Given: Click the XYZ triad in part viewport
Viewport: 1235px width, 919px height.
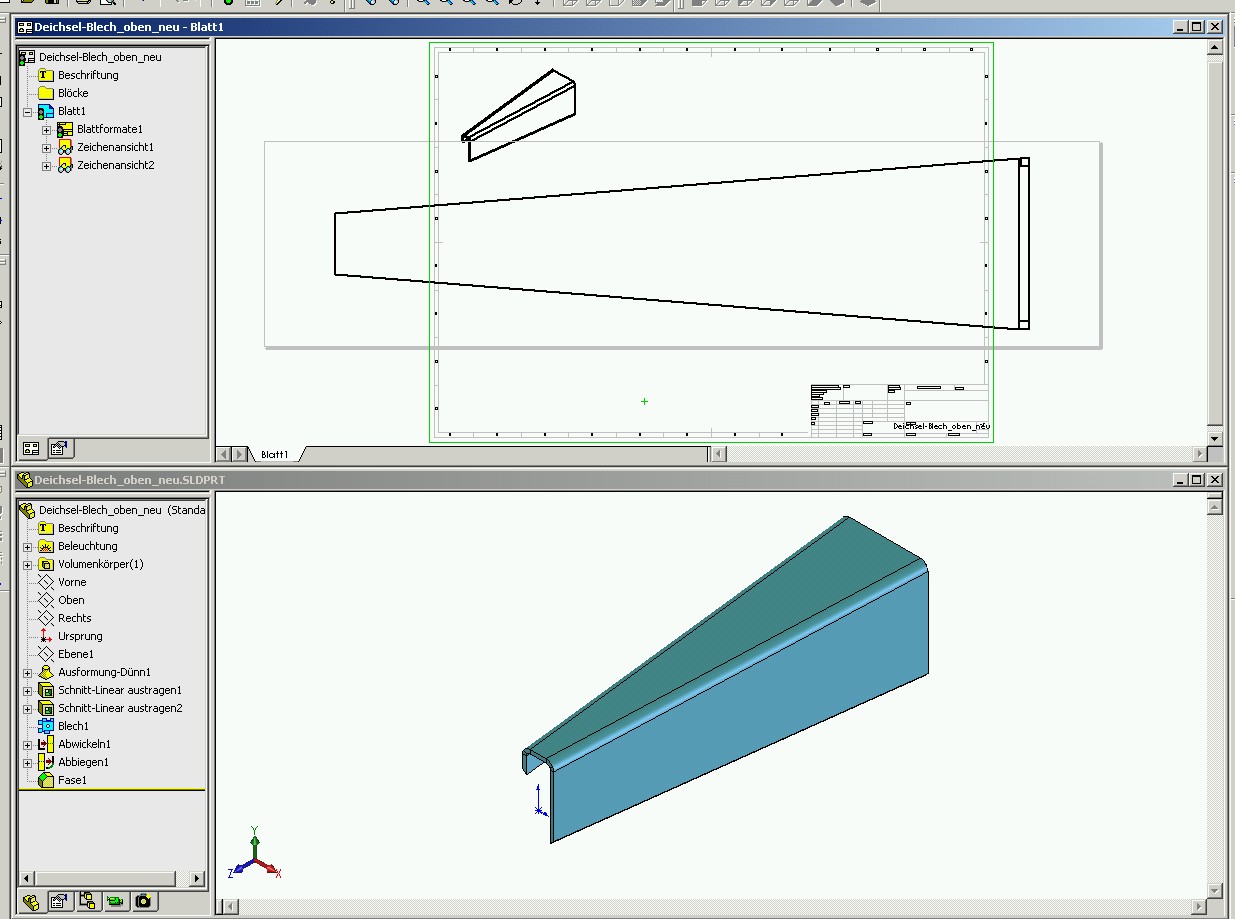Looking at the screenshot, I should [x=255, y=853].
